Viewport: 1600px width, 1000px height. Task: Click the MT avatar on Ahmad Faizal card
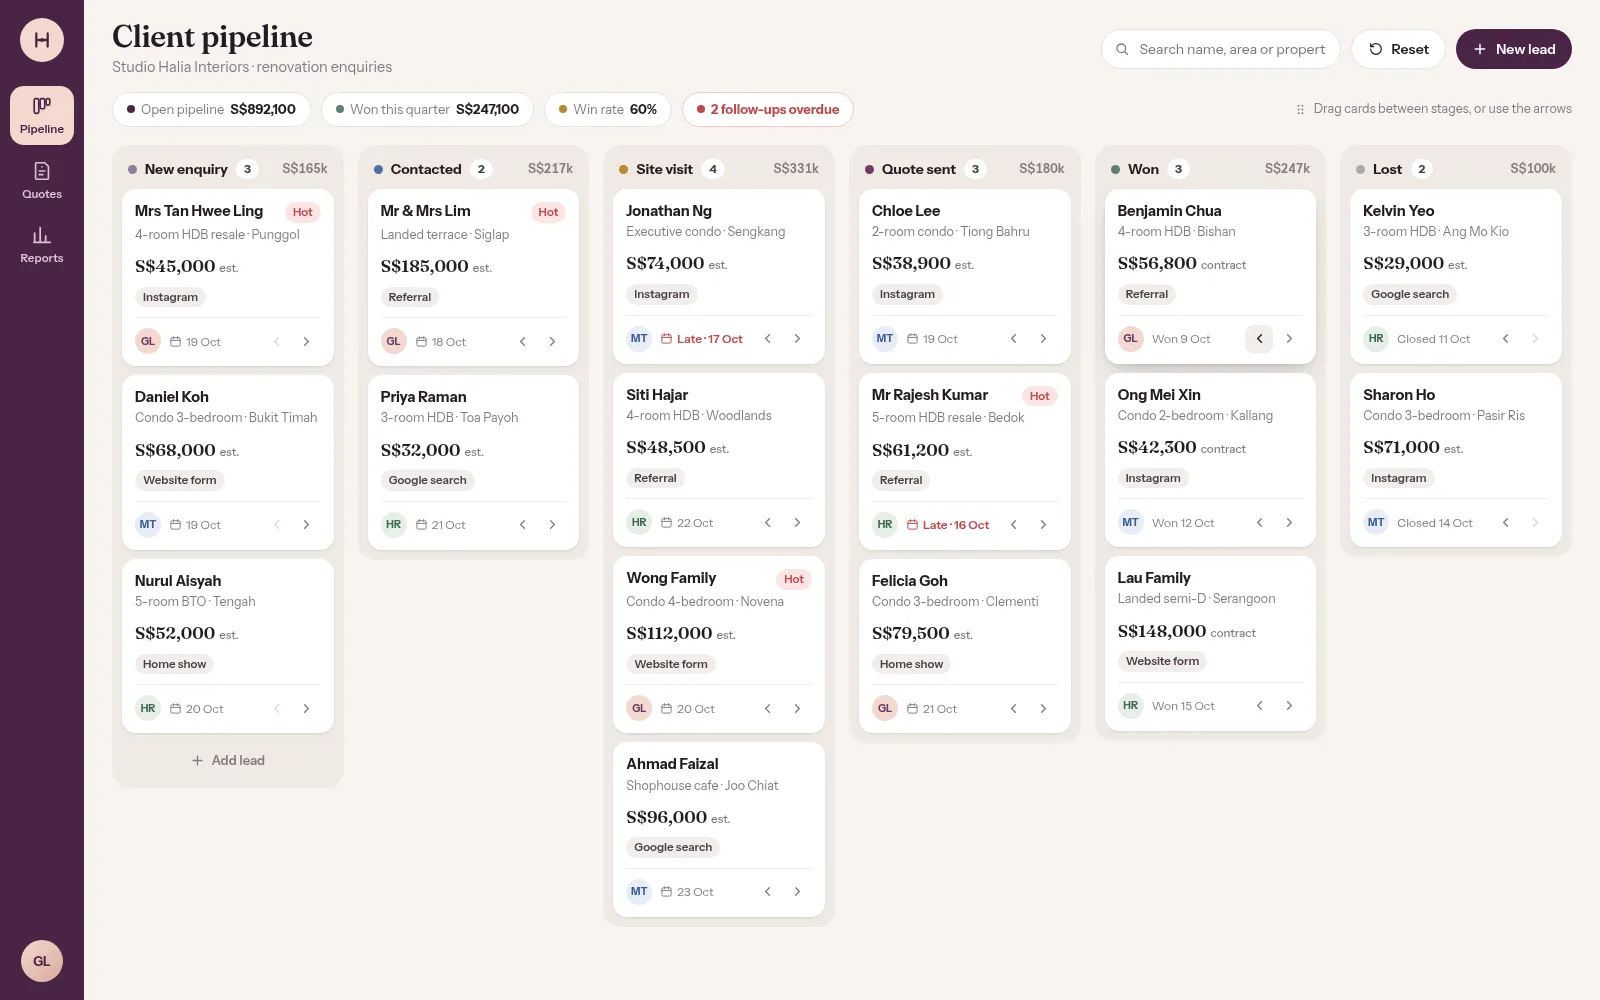[x=639, y=892]
